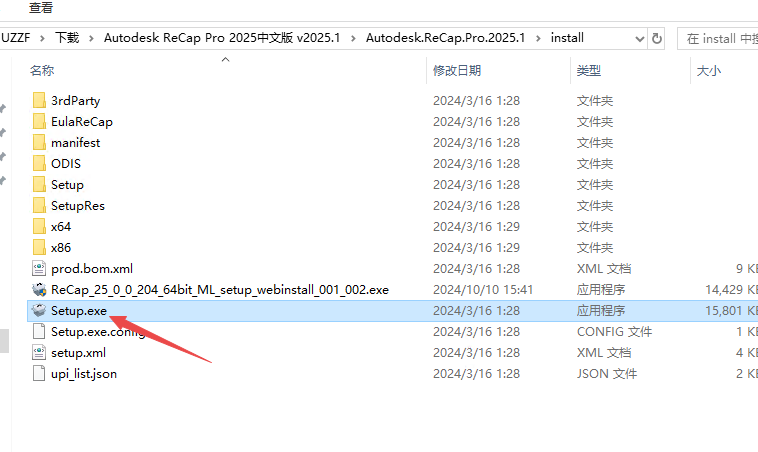Select the ODIS folder icon
758x452 pixels.
(39, 163)
